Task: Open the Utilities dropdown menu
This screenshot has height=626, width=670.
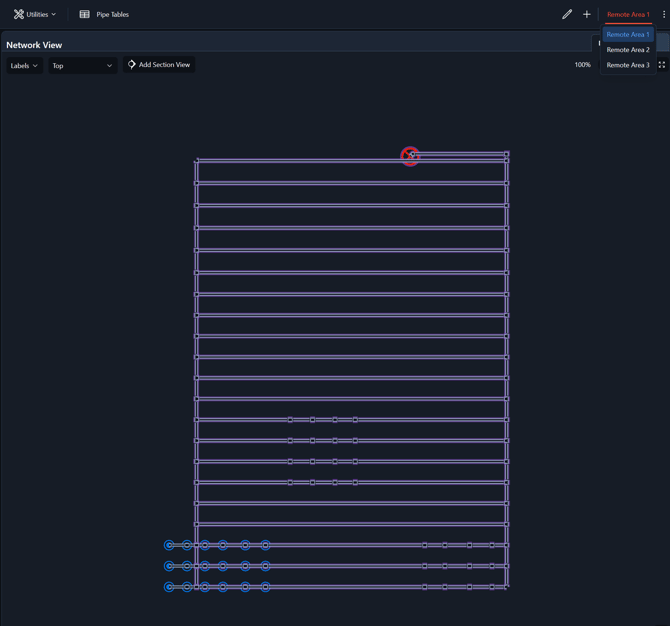Action: (x=35, y=15)
